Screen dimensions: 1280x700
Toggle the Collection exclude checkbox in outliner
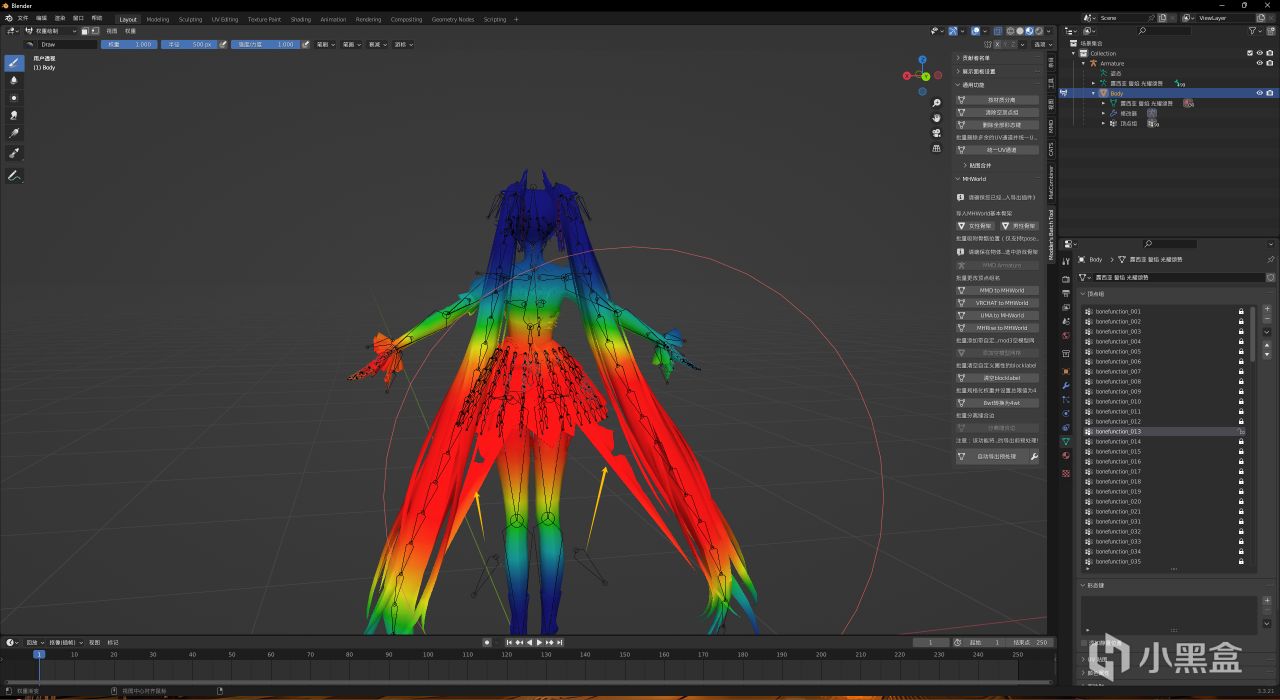1250,53
